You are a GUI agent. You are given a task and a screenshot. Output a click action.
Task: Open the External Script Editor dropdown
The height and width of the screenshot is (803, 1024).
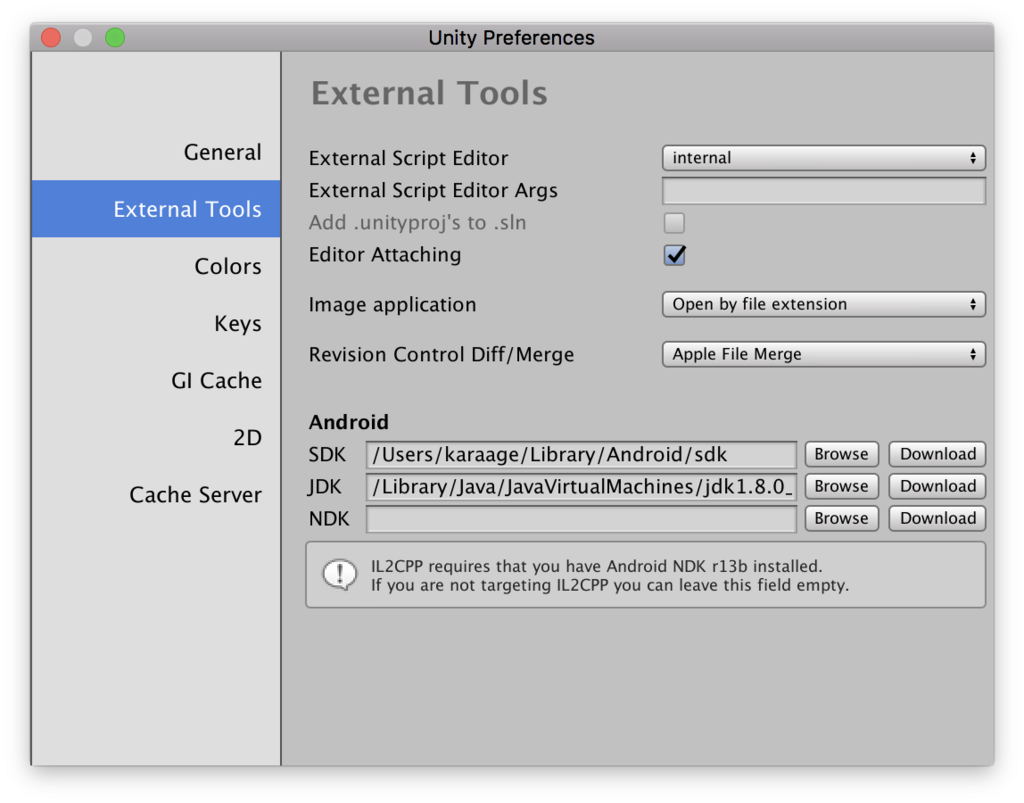tap(824, 158)
